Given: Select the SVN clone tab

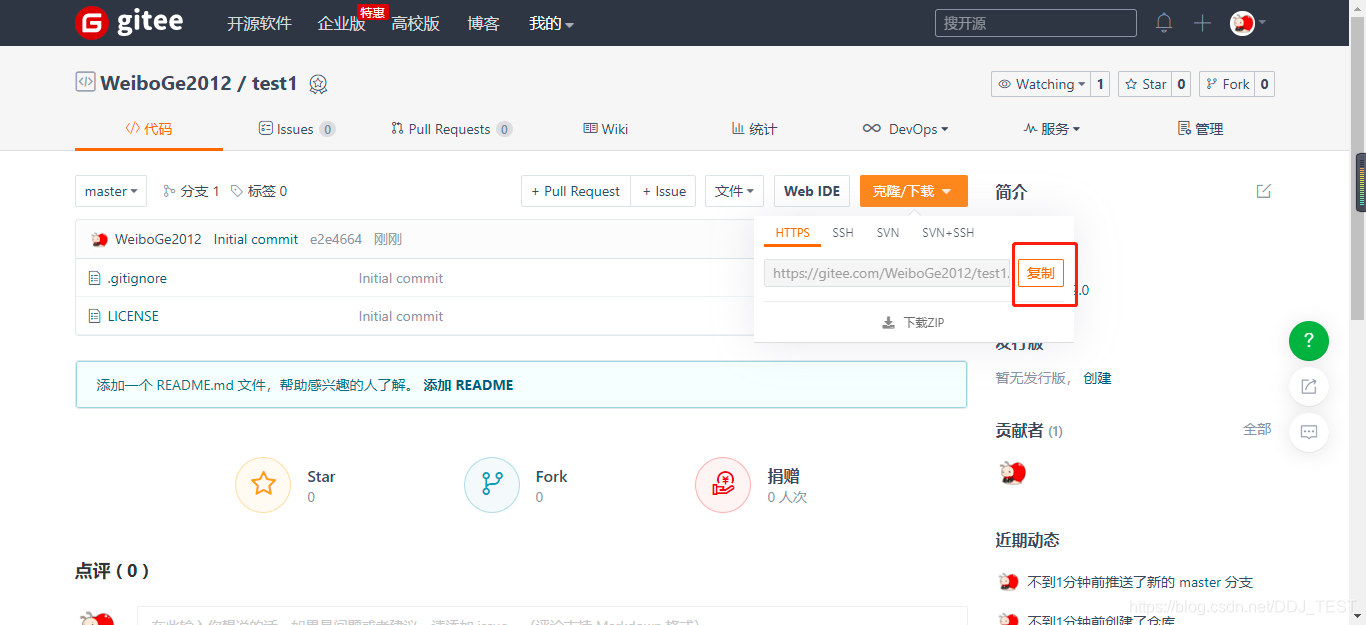Looking at the screenshot, I should 888,233.
